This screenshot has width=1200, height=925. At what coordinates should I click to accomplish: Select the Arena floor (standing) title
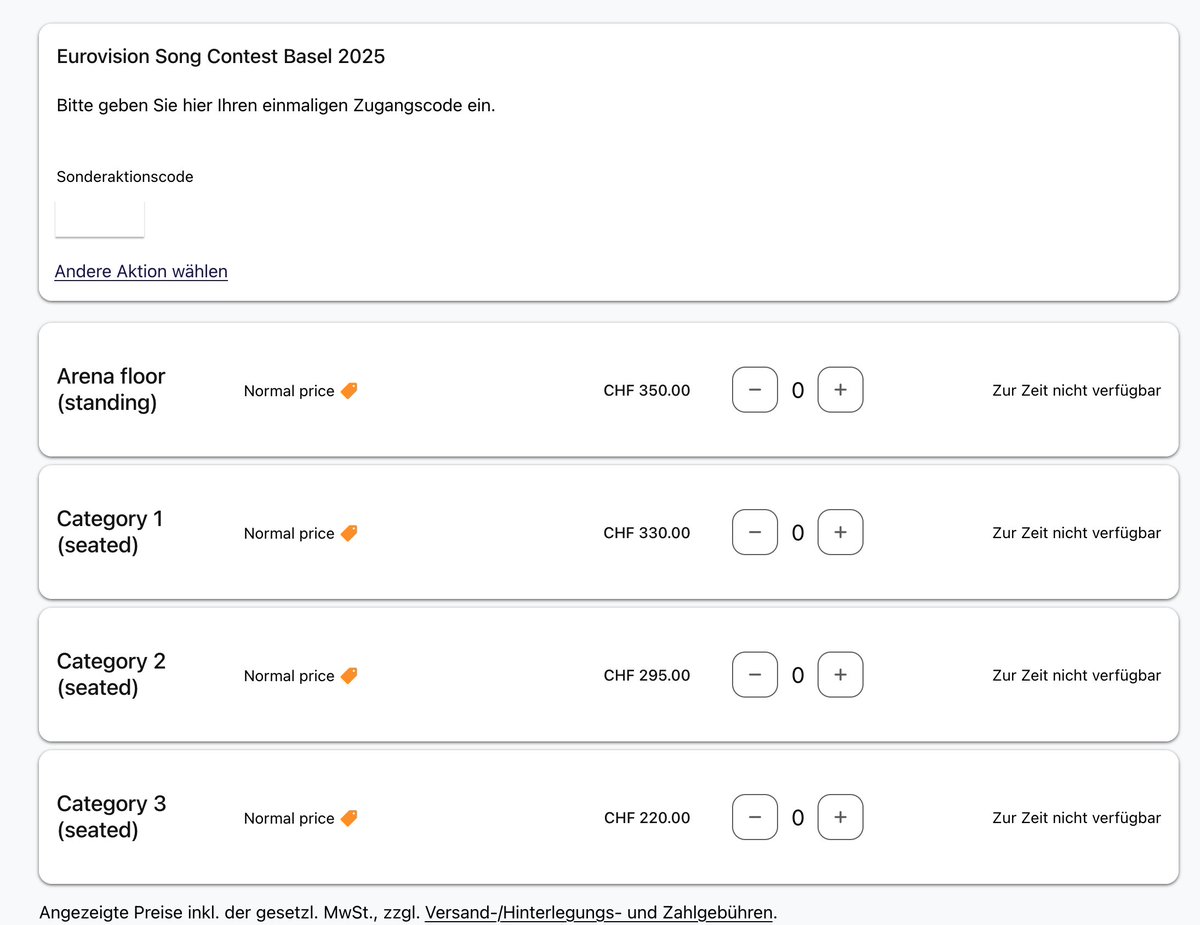(111, 389)
